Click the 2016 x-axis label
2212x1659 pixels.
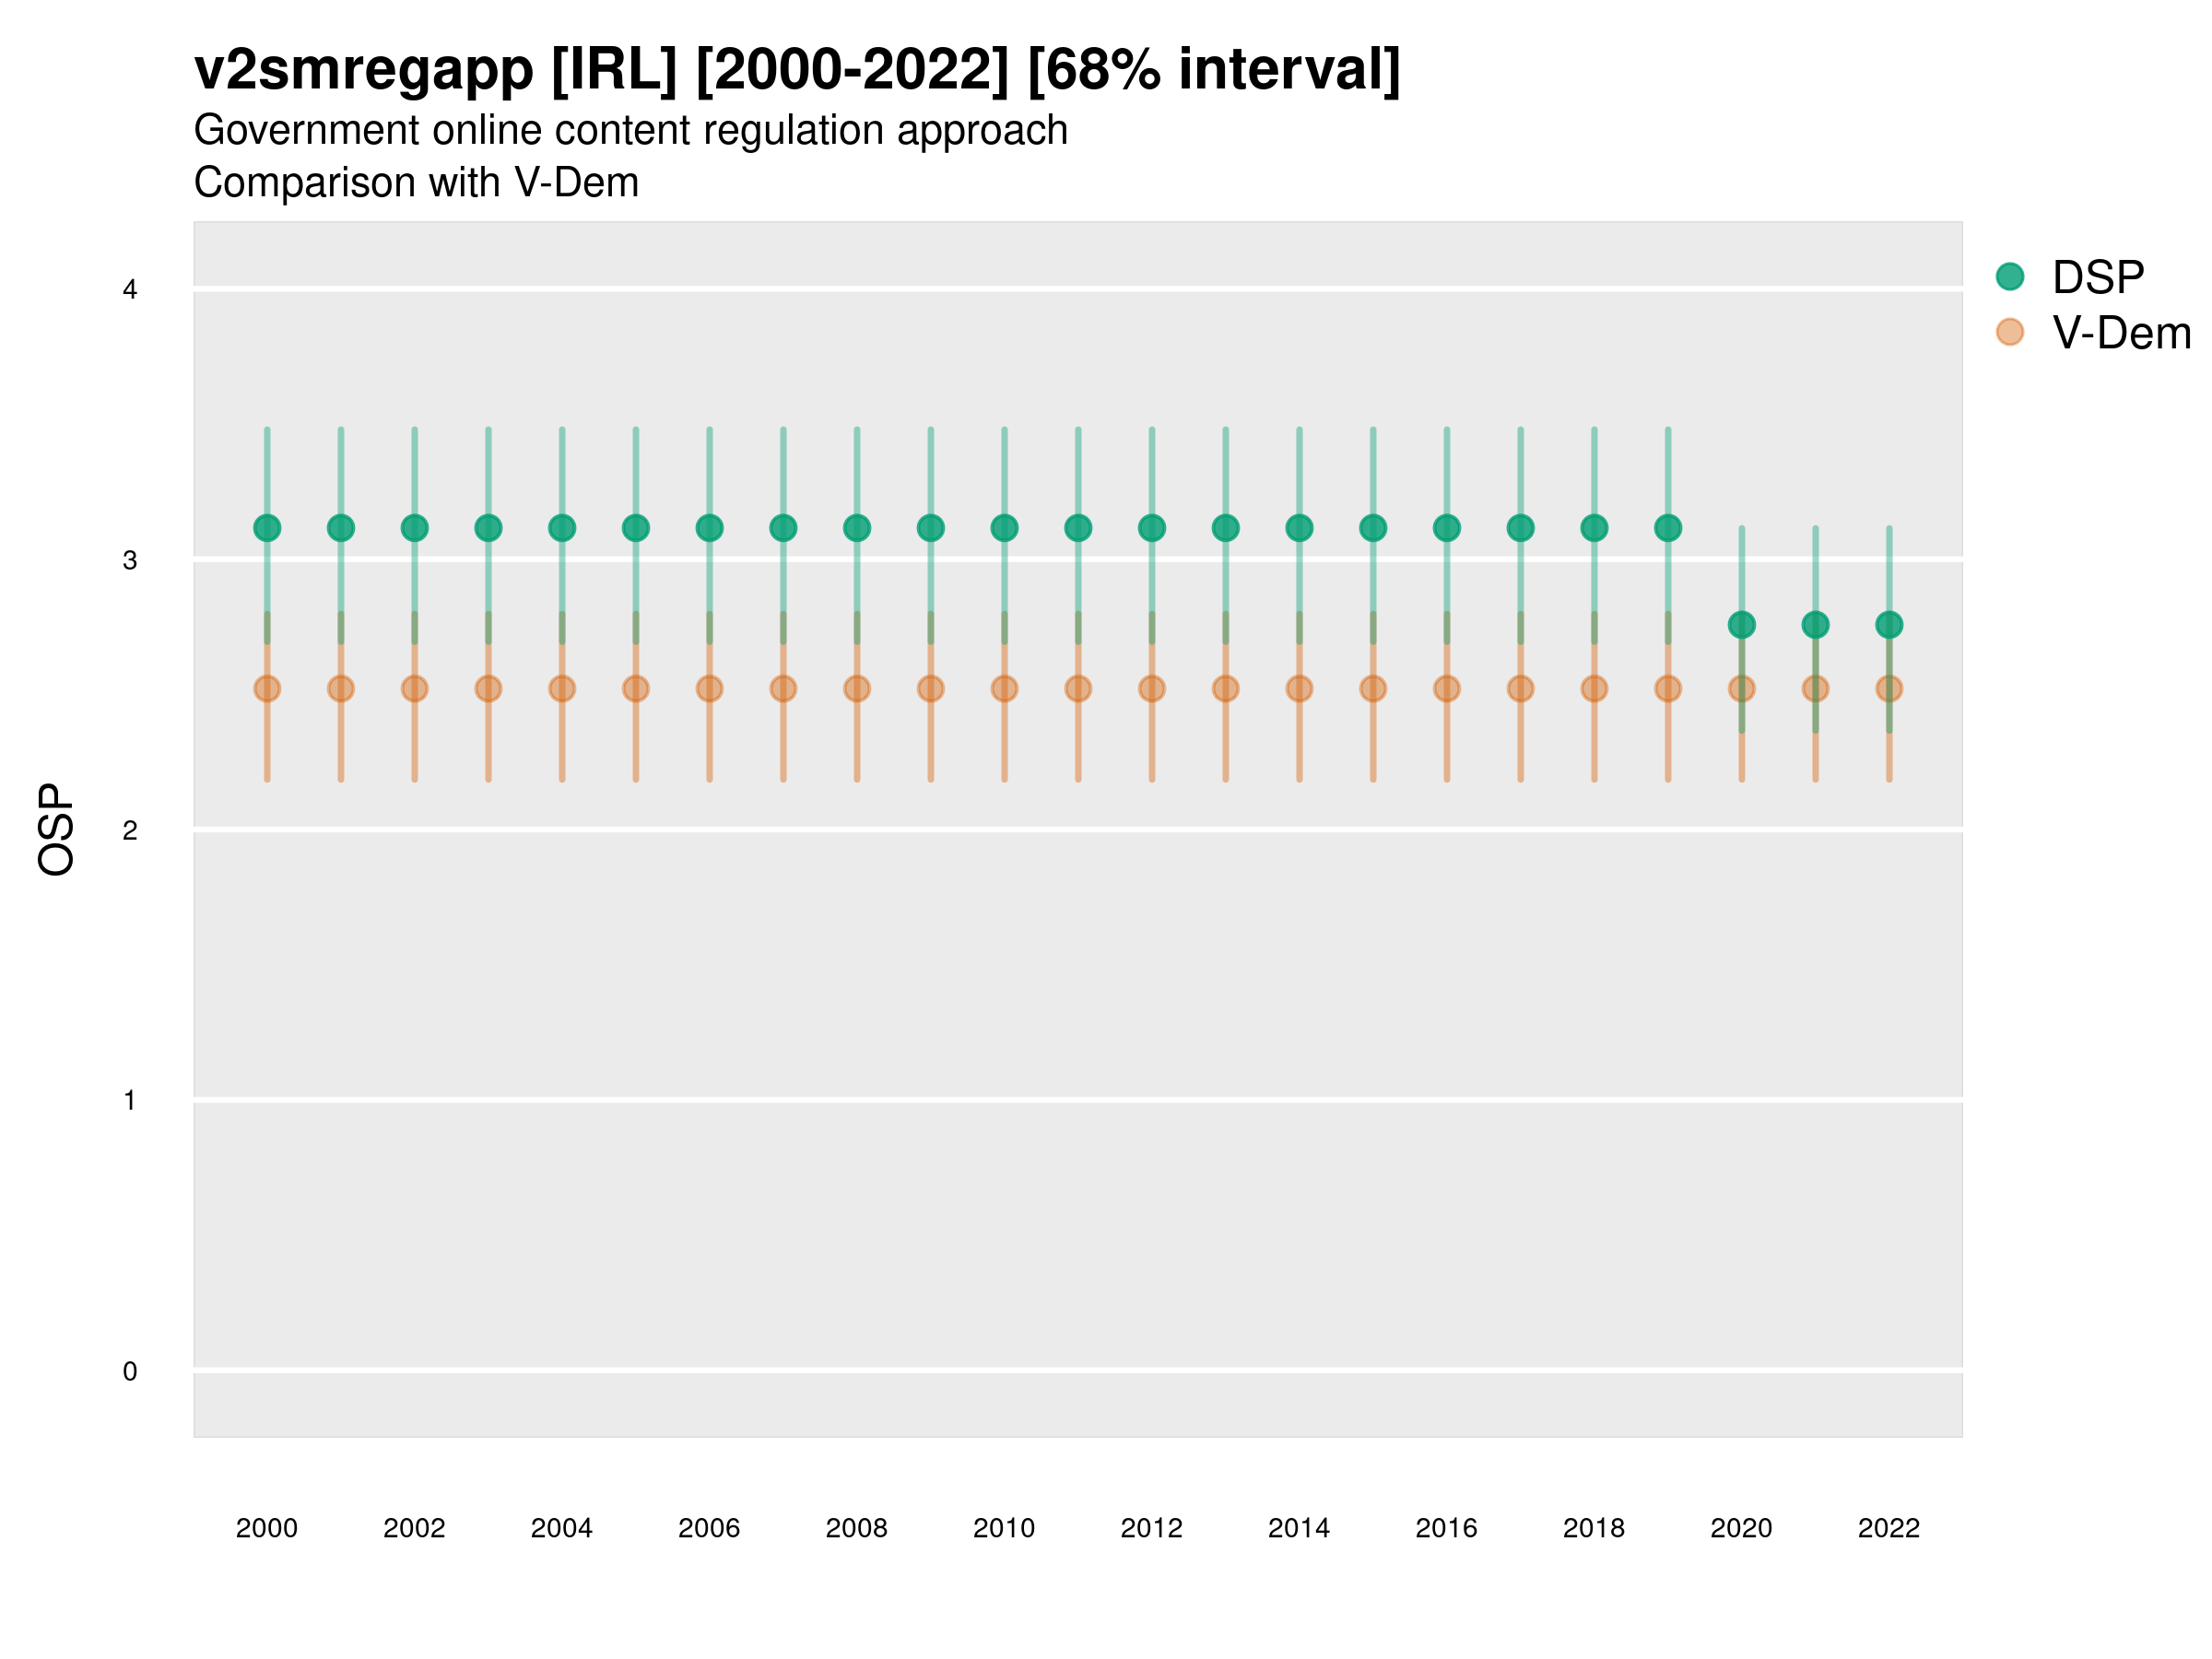click(1446, 1528)
